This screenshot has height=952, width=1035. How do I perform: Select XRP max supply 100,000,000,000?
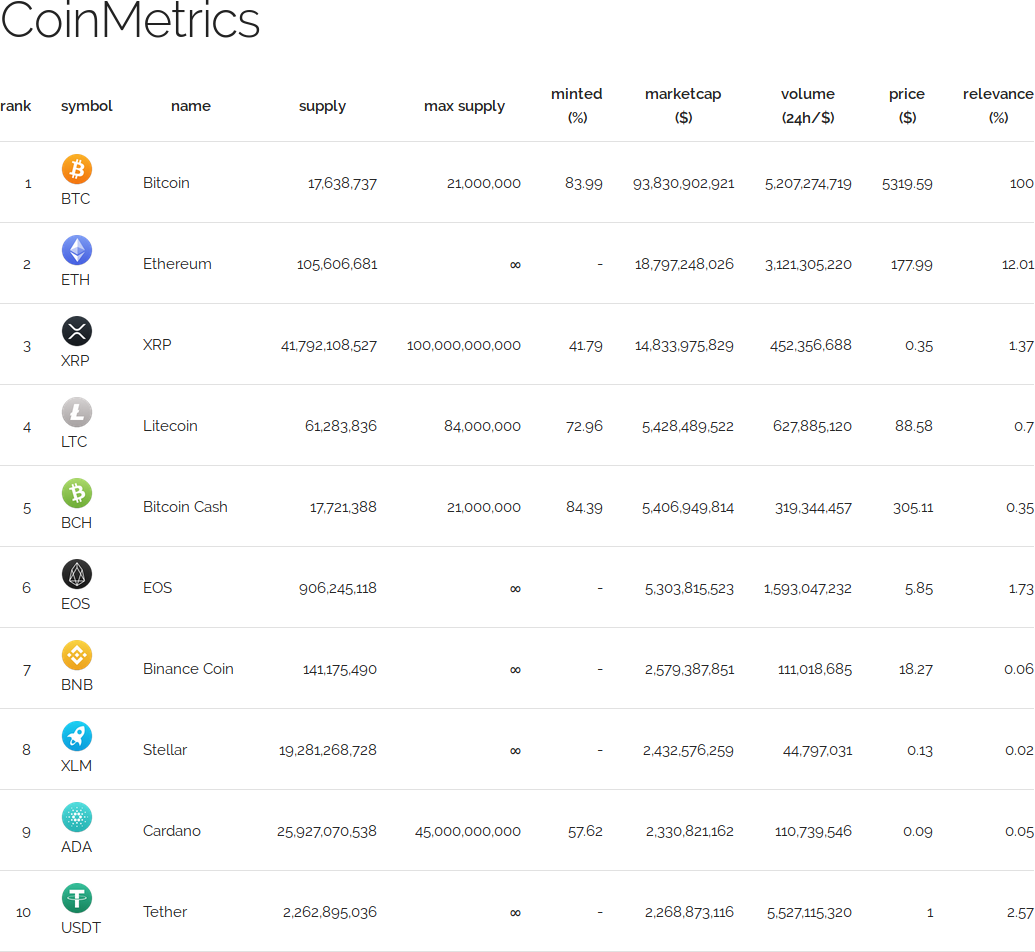point(463,345)
